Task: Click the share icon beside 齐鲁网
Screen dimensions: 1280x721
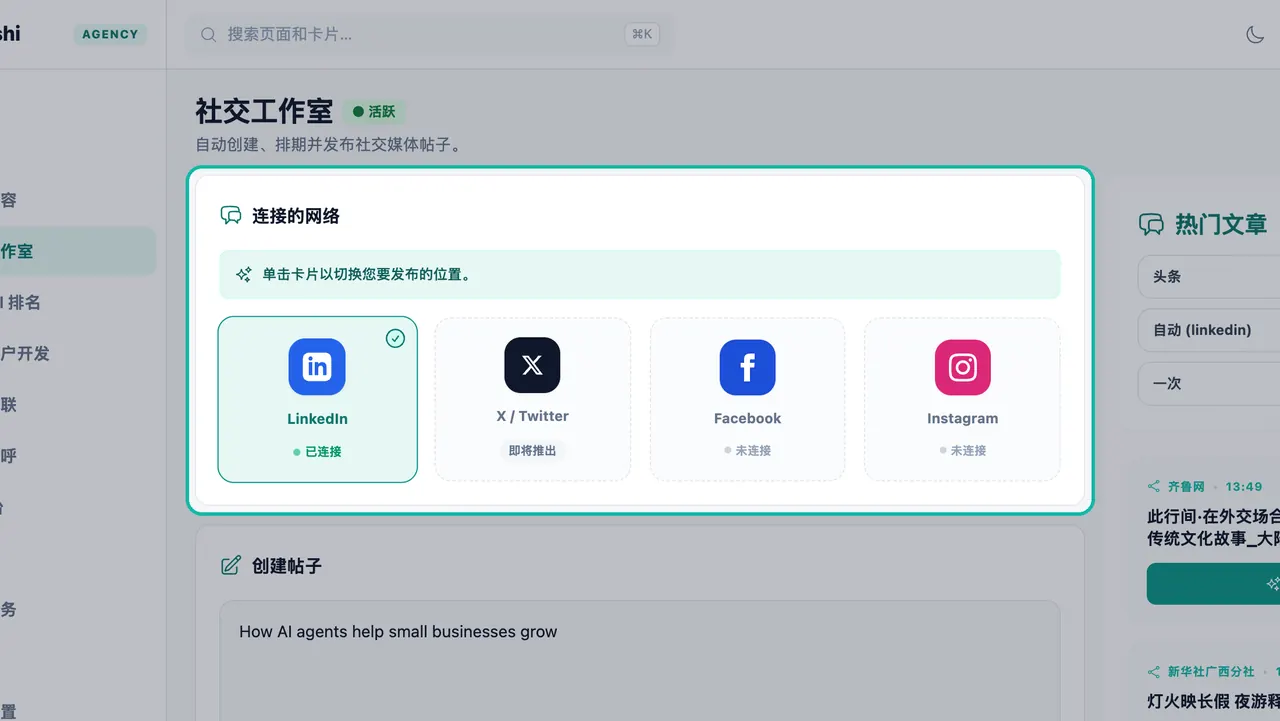Action: click(x=1154, y=487)
